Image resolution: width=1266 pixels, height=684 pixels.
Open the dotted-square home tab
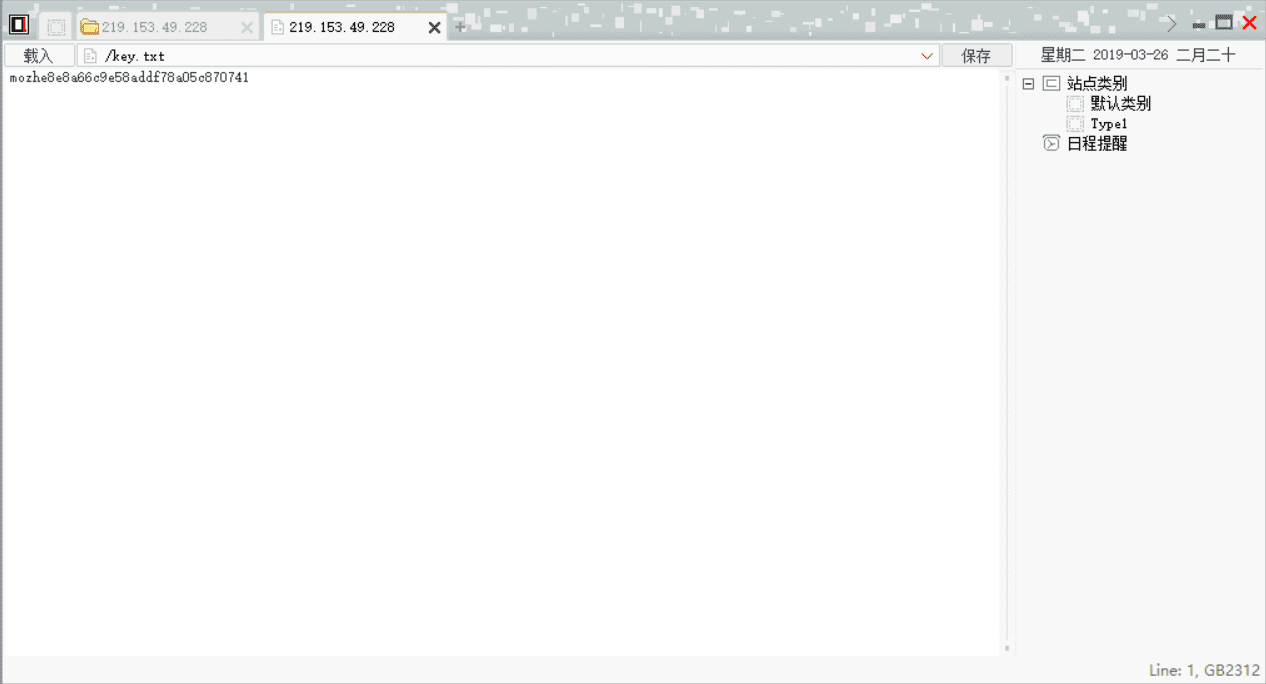point(57,27)
